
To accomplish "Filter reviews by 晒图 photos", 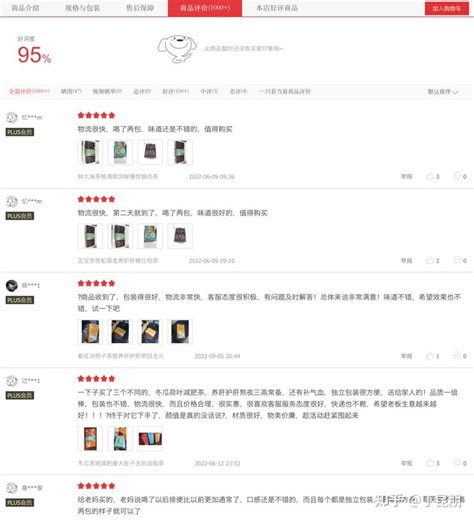I will tap(71, 91).
